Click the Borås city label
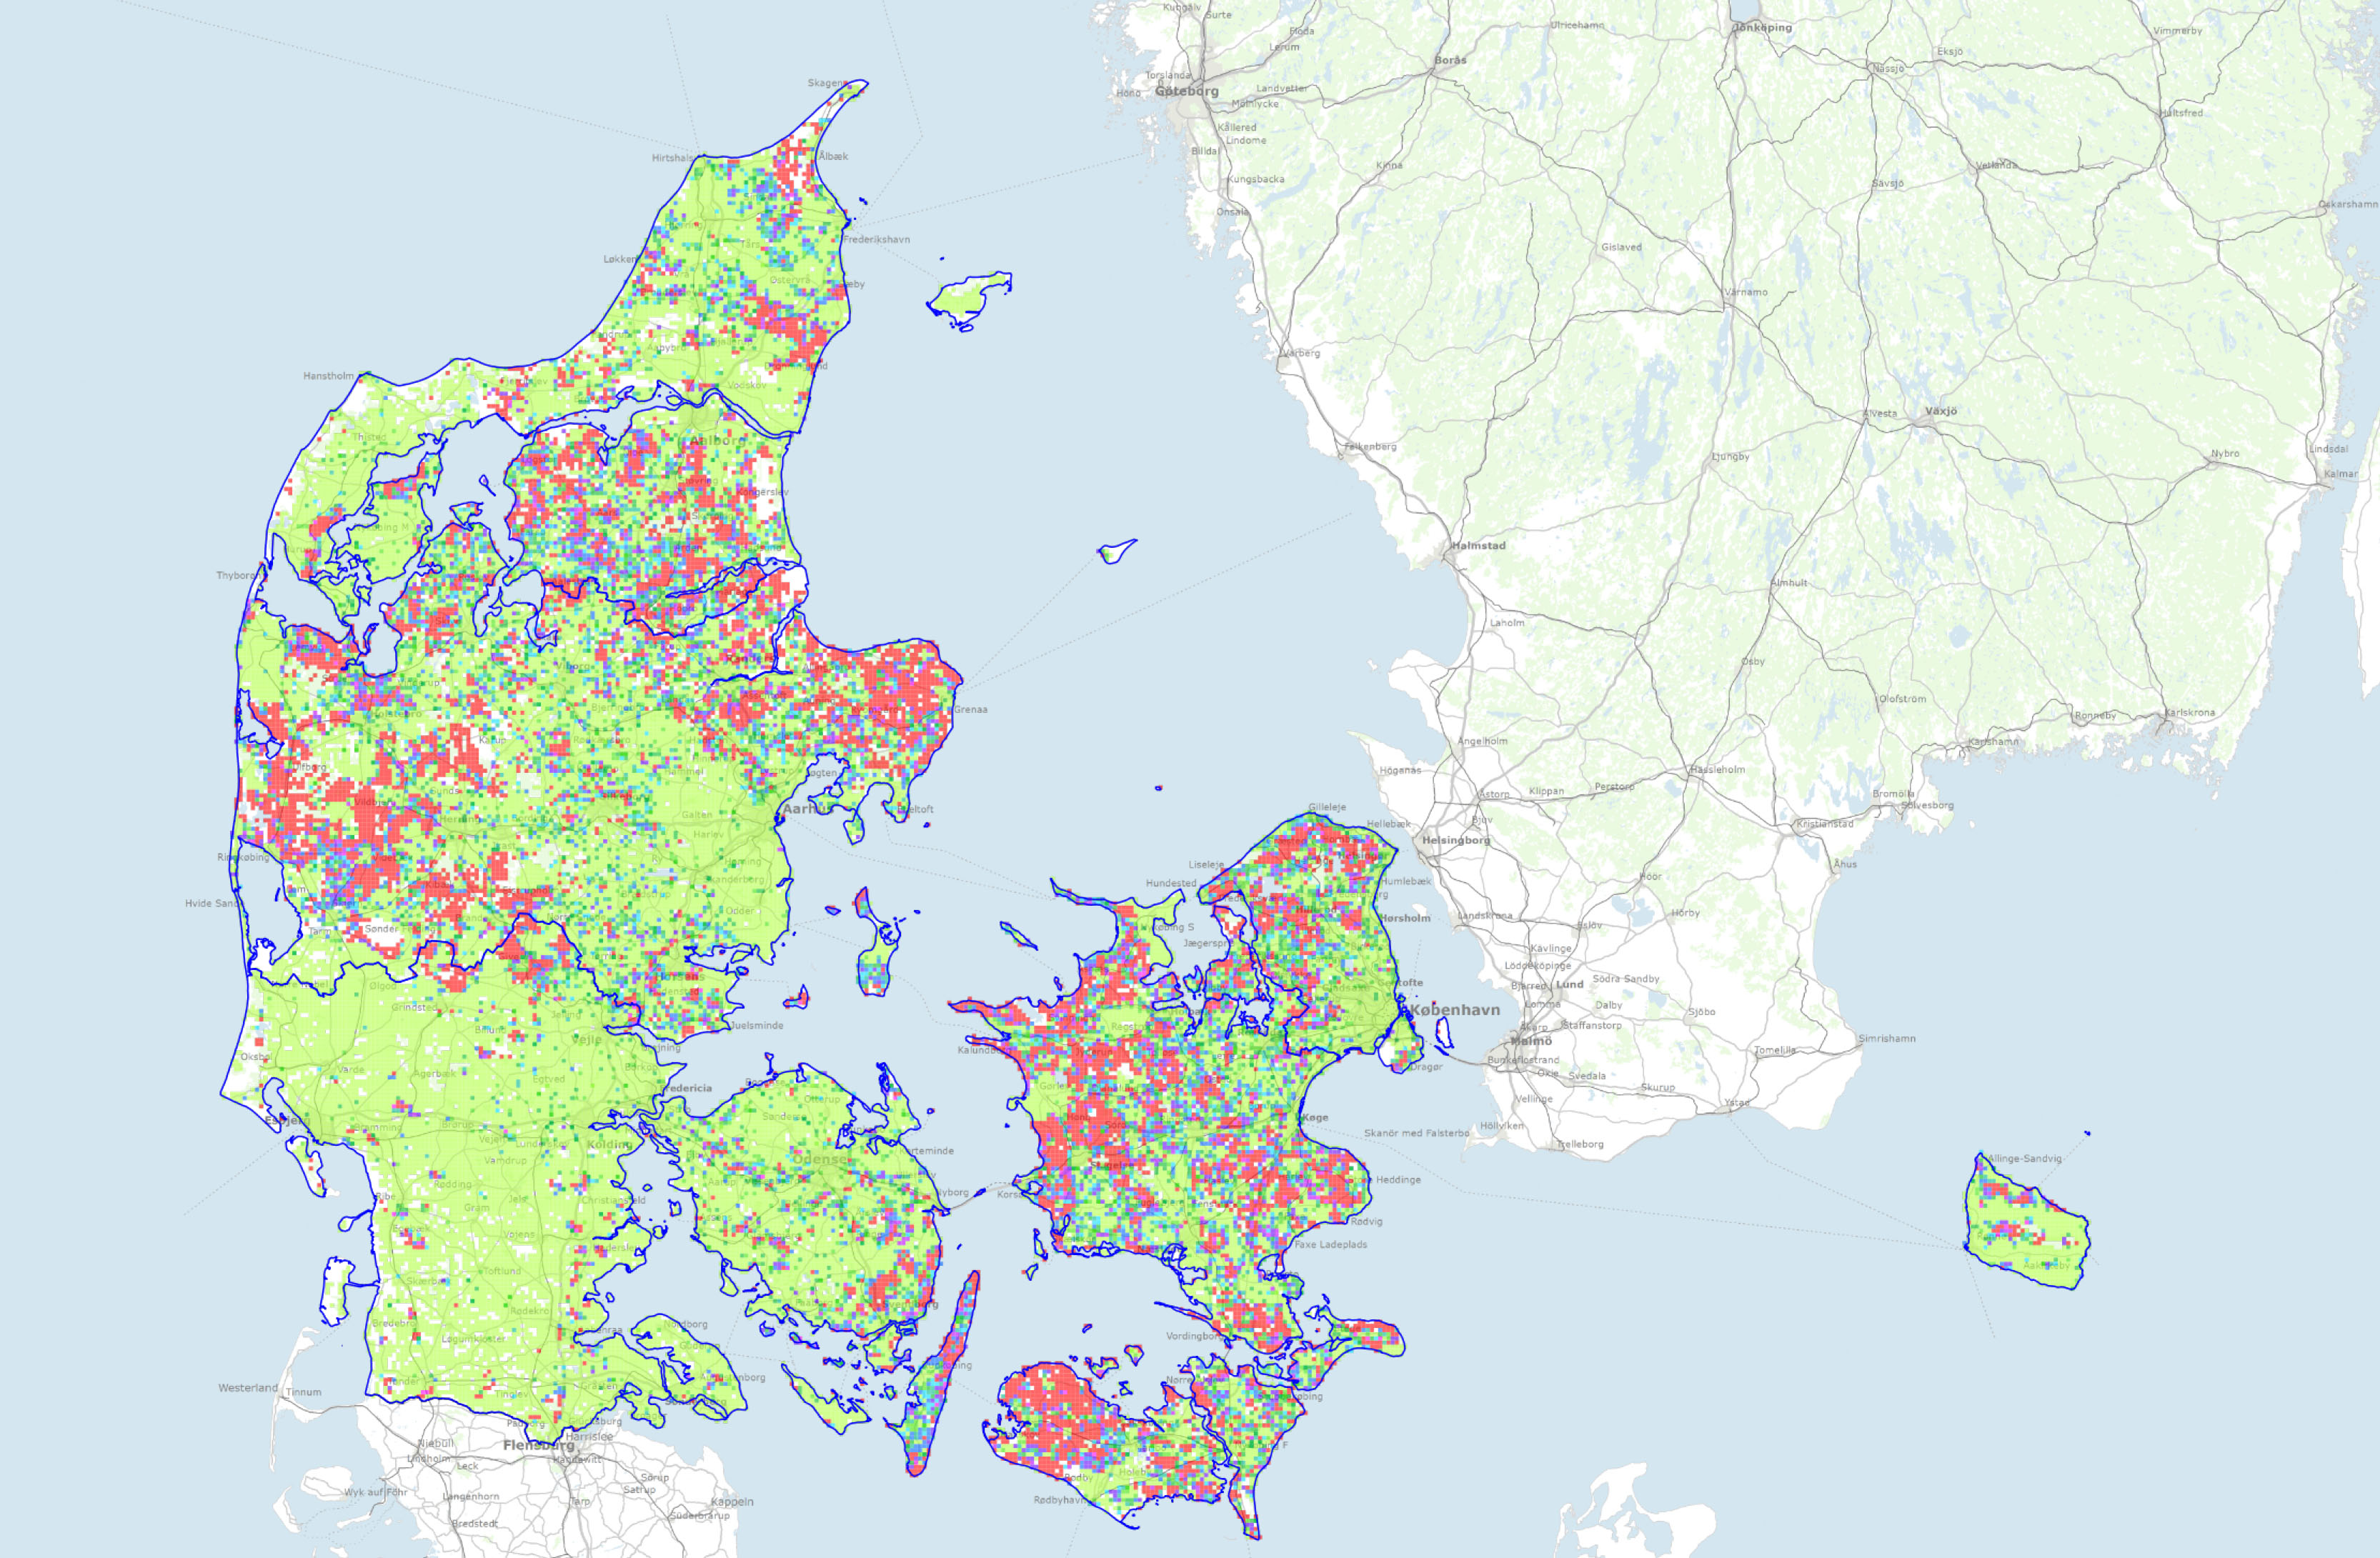The height and width of the screenshot is (1558, 2380). 1450,60
